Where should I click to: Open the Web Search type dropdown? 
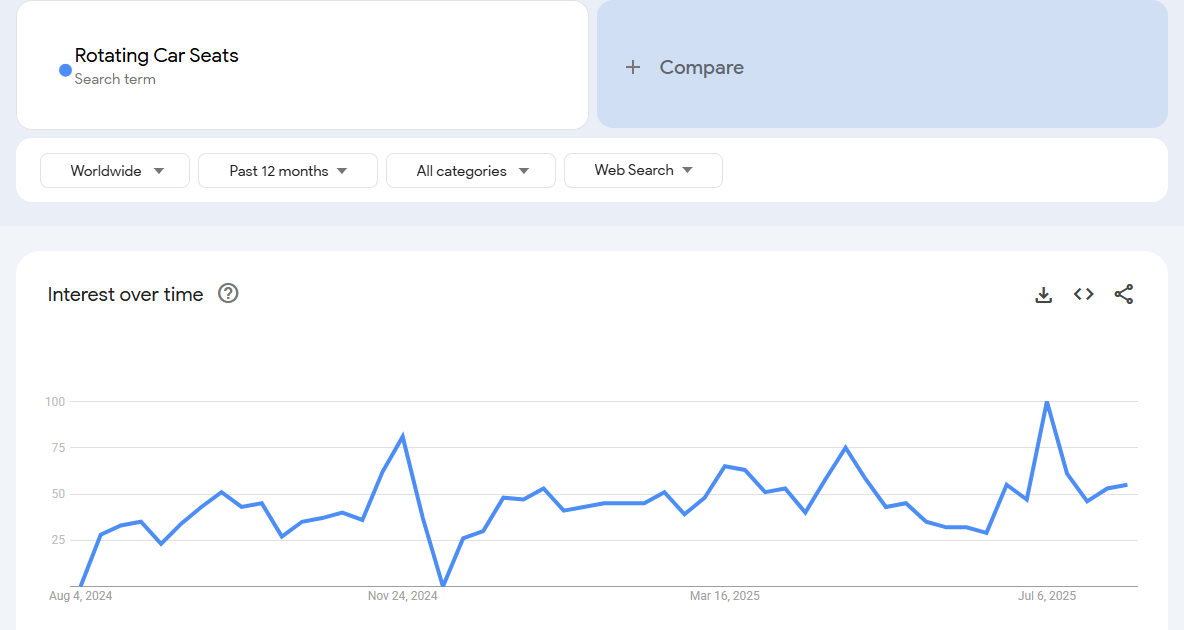[x=643, y=171]
